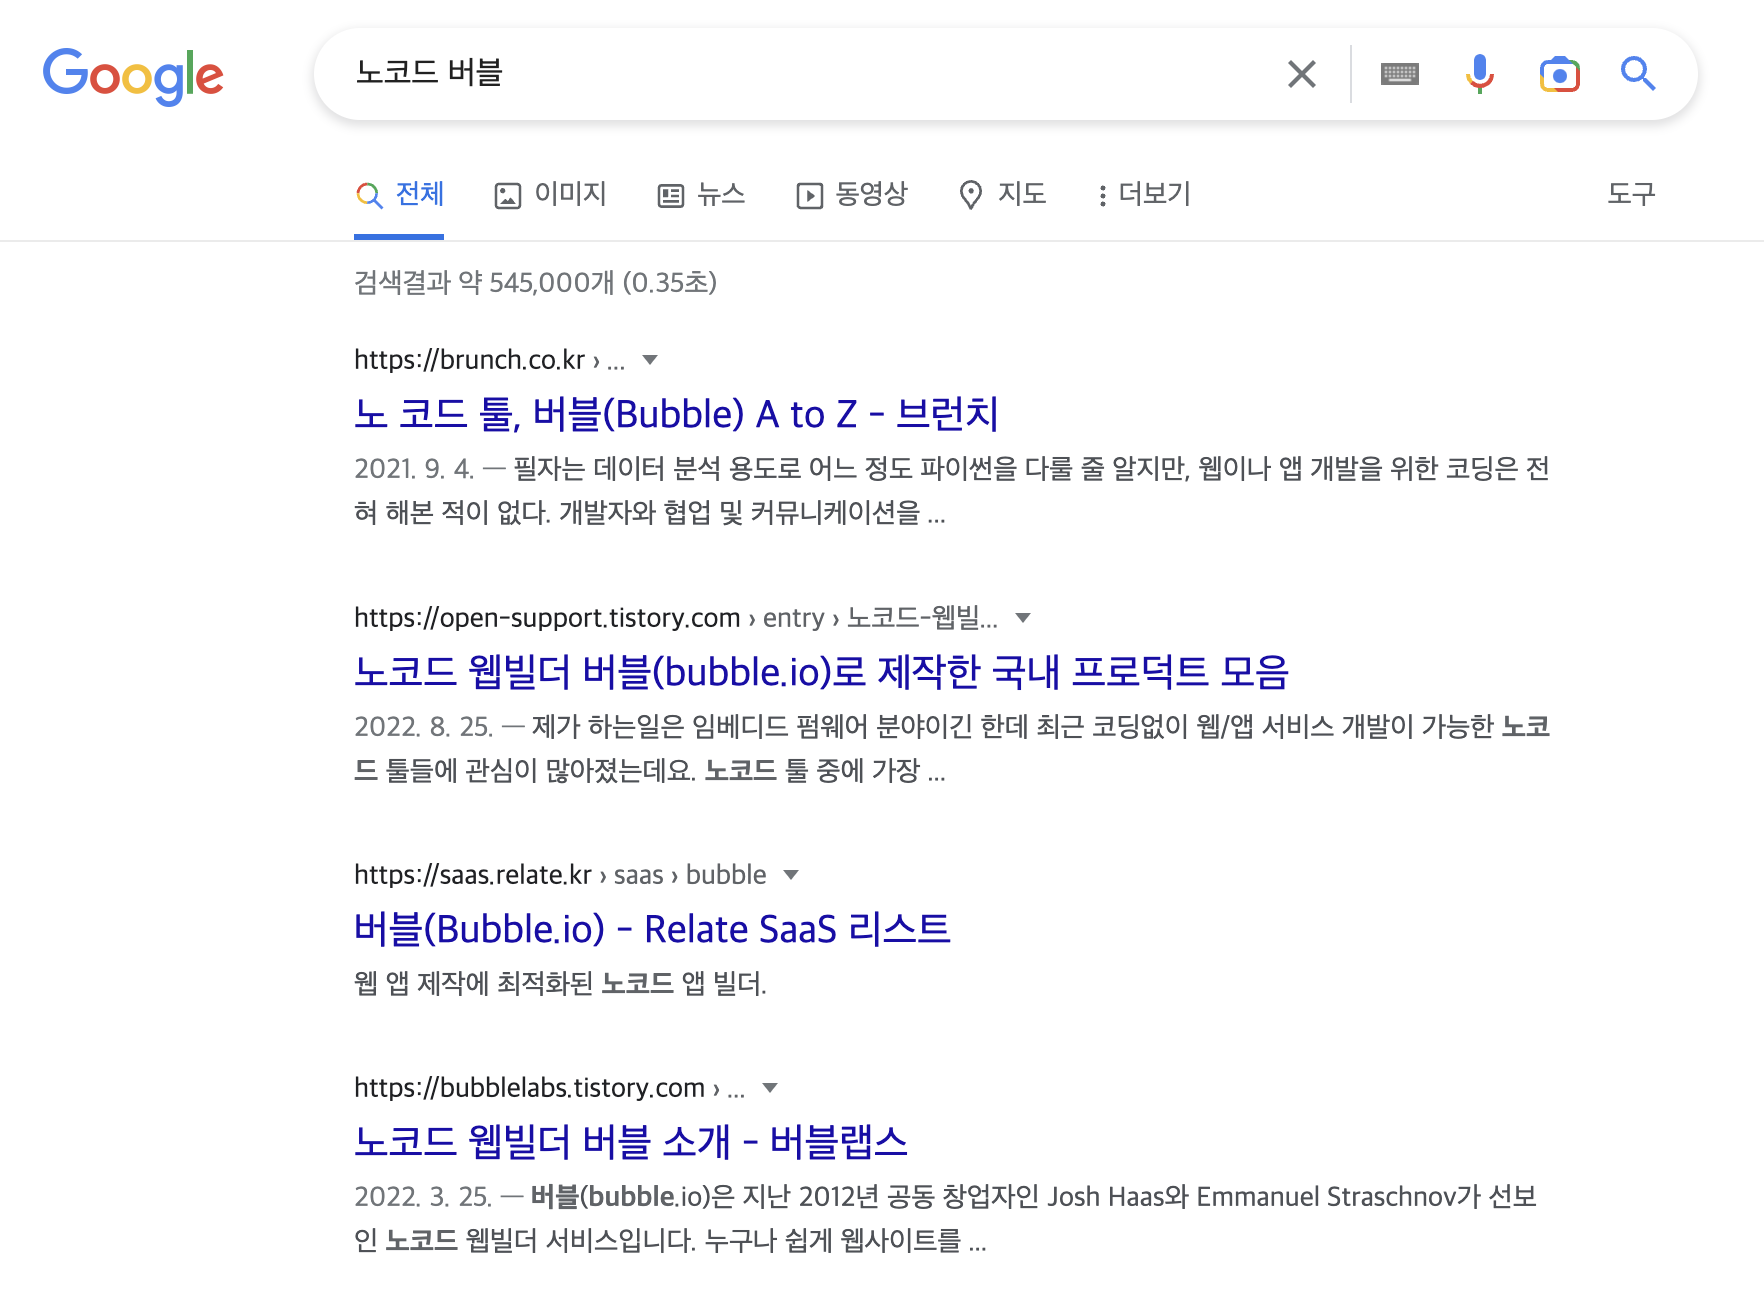Expand the 더보기 menu
1764x1290 pixels.
point(1143,194)
